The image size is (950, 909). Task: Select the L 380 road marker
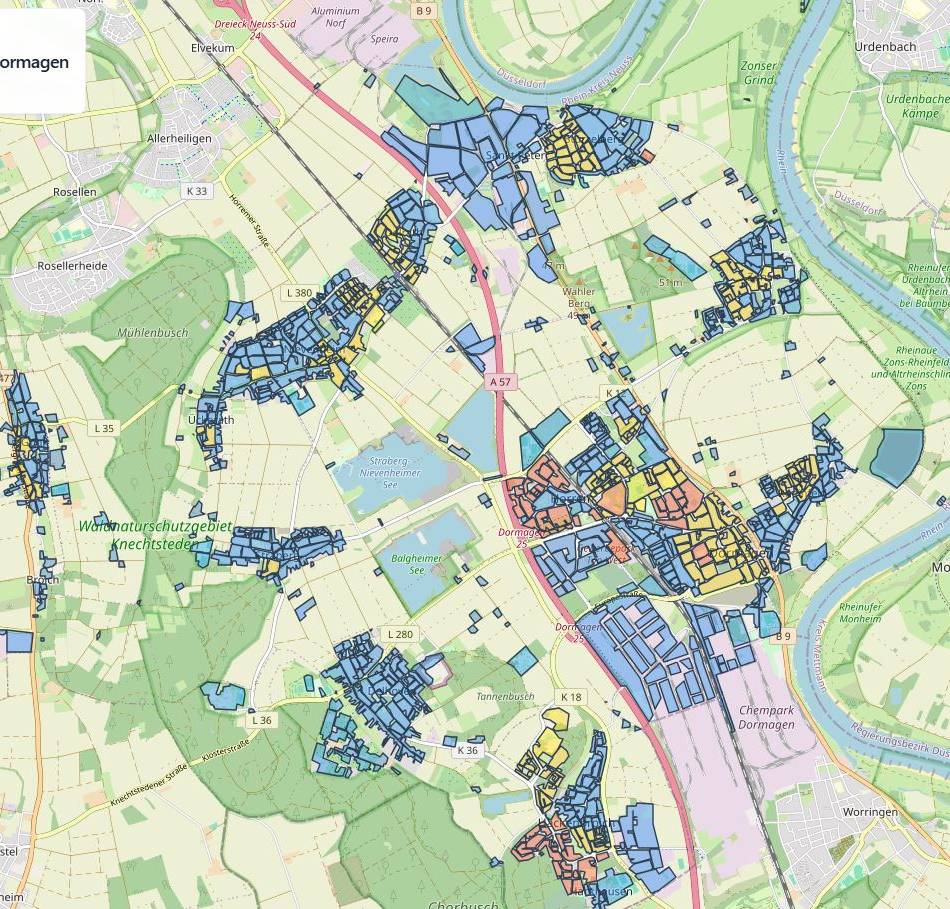298,293
